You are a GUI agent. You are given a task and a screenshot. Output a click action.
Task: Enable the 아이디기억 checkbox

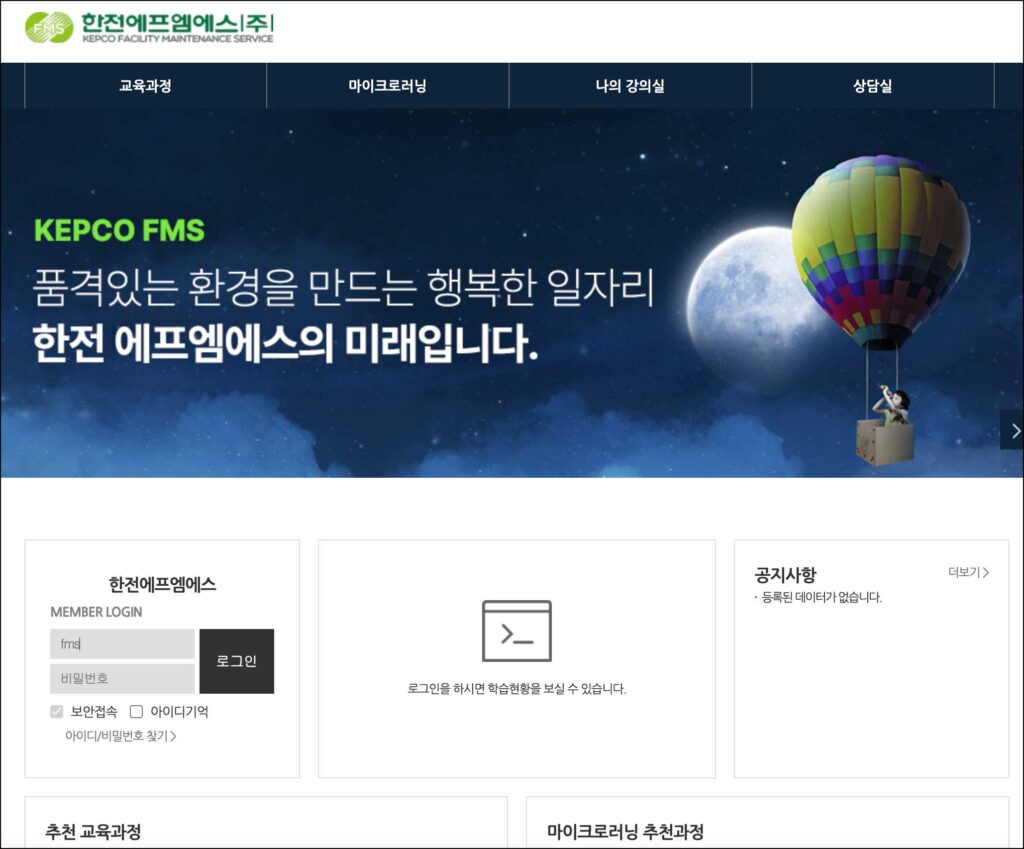[136, 711]
